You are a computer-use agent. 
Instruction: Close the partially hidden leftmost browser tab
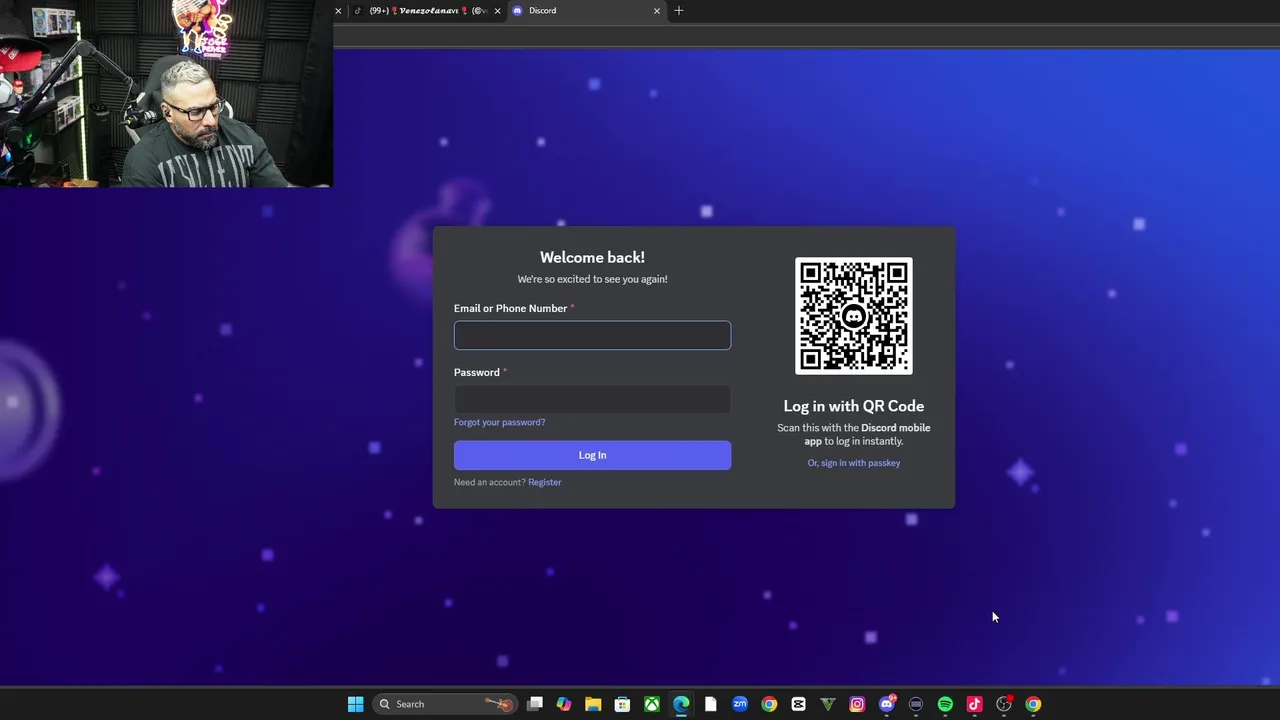coord(338,10)
